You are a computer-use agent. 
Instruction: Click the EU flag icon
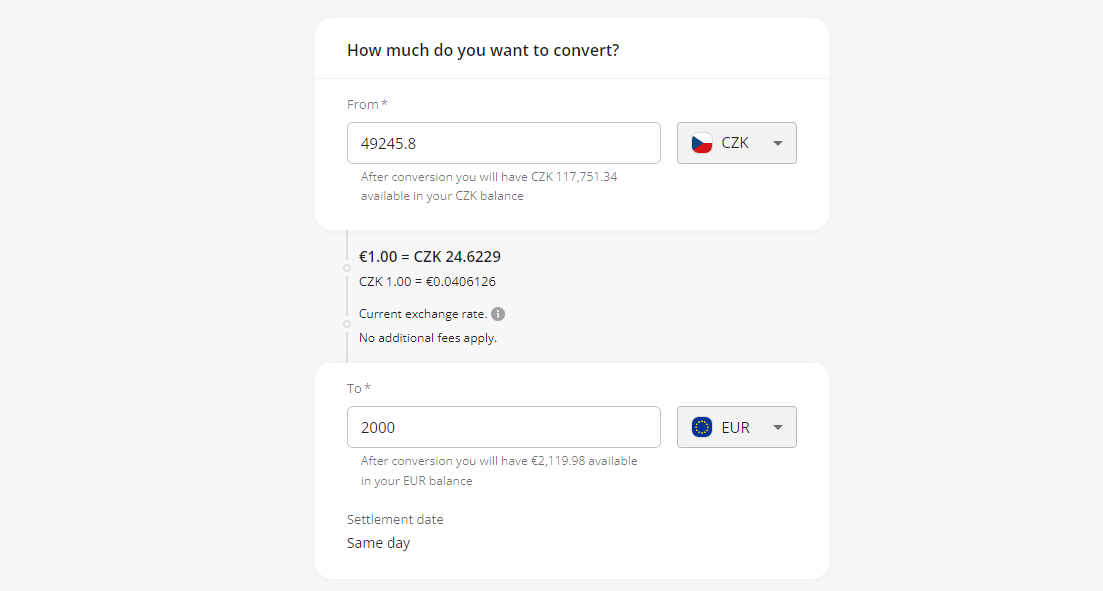[x=701, y=427]
